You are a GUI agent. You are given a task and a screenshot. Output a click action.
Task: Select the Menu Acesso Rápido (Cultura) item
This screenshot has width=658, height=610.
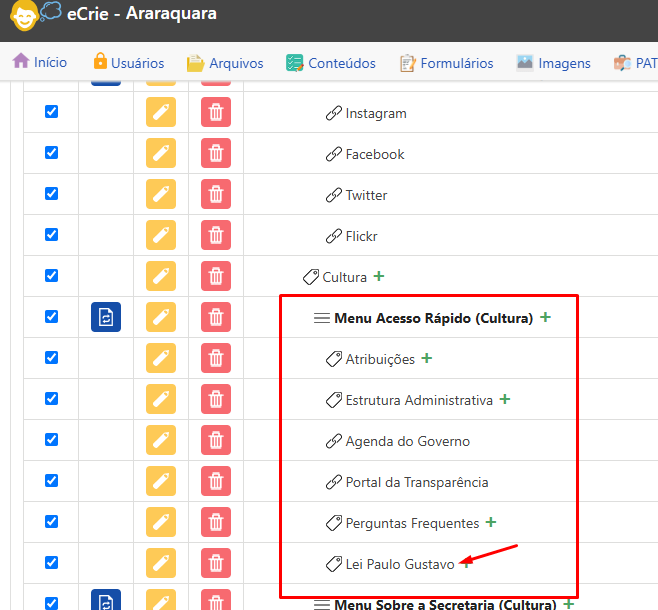(433, 318)
